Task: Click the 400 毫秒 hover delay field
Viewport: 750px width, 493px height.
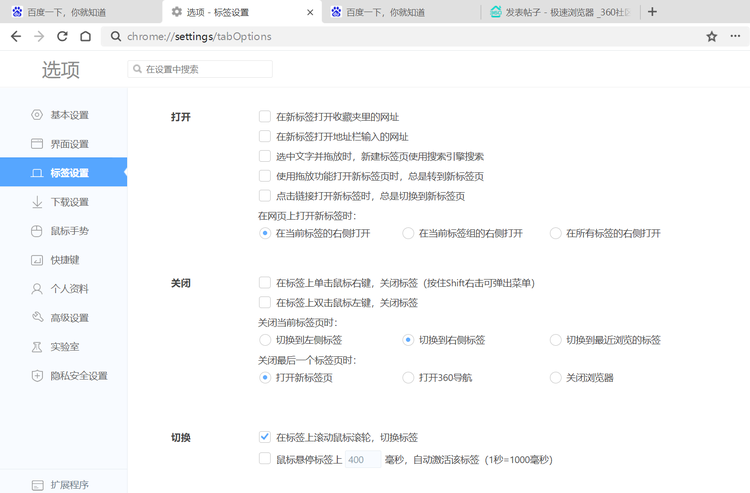Action: 362,460
